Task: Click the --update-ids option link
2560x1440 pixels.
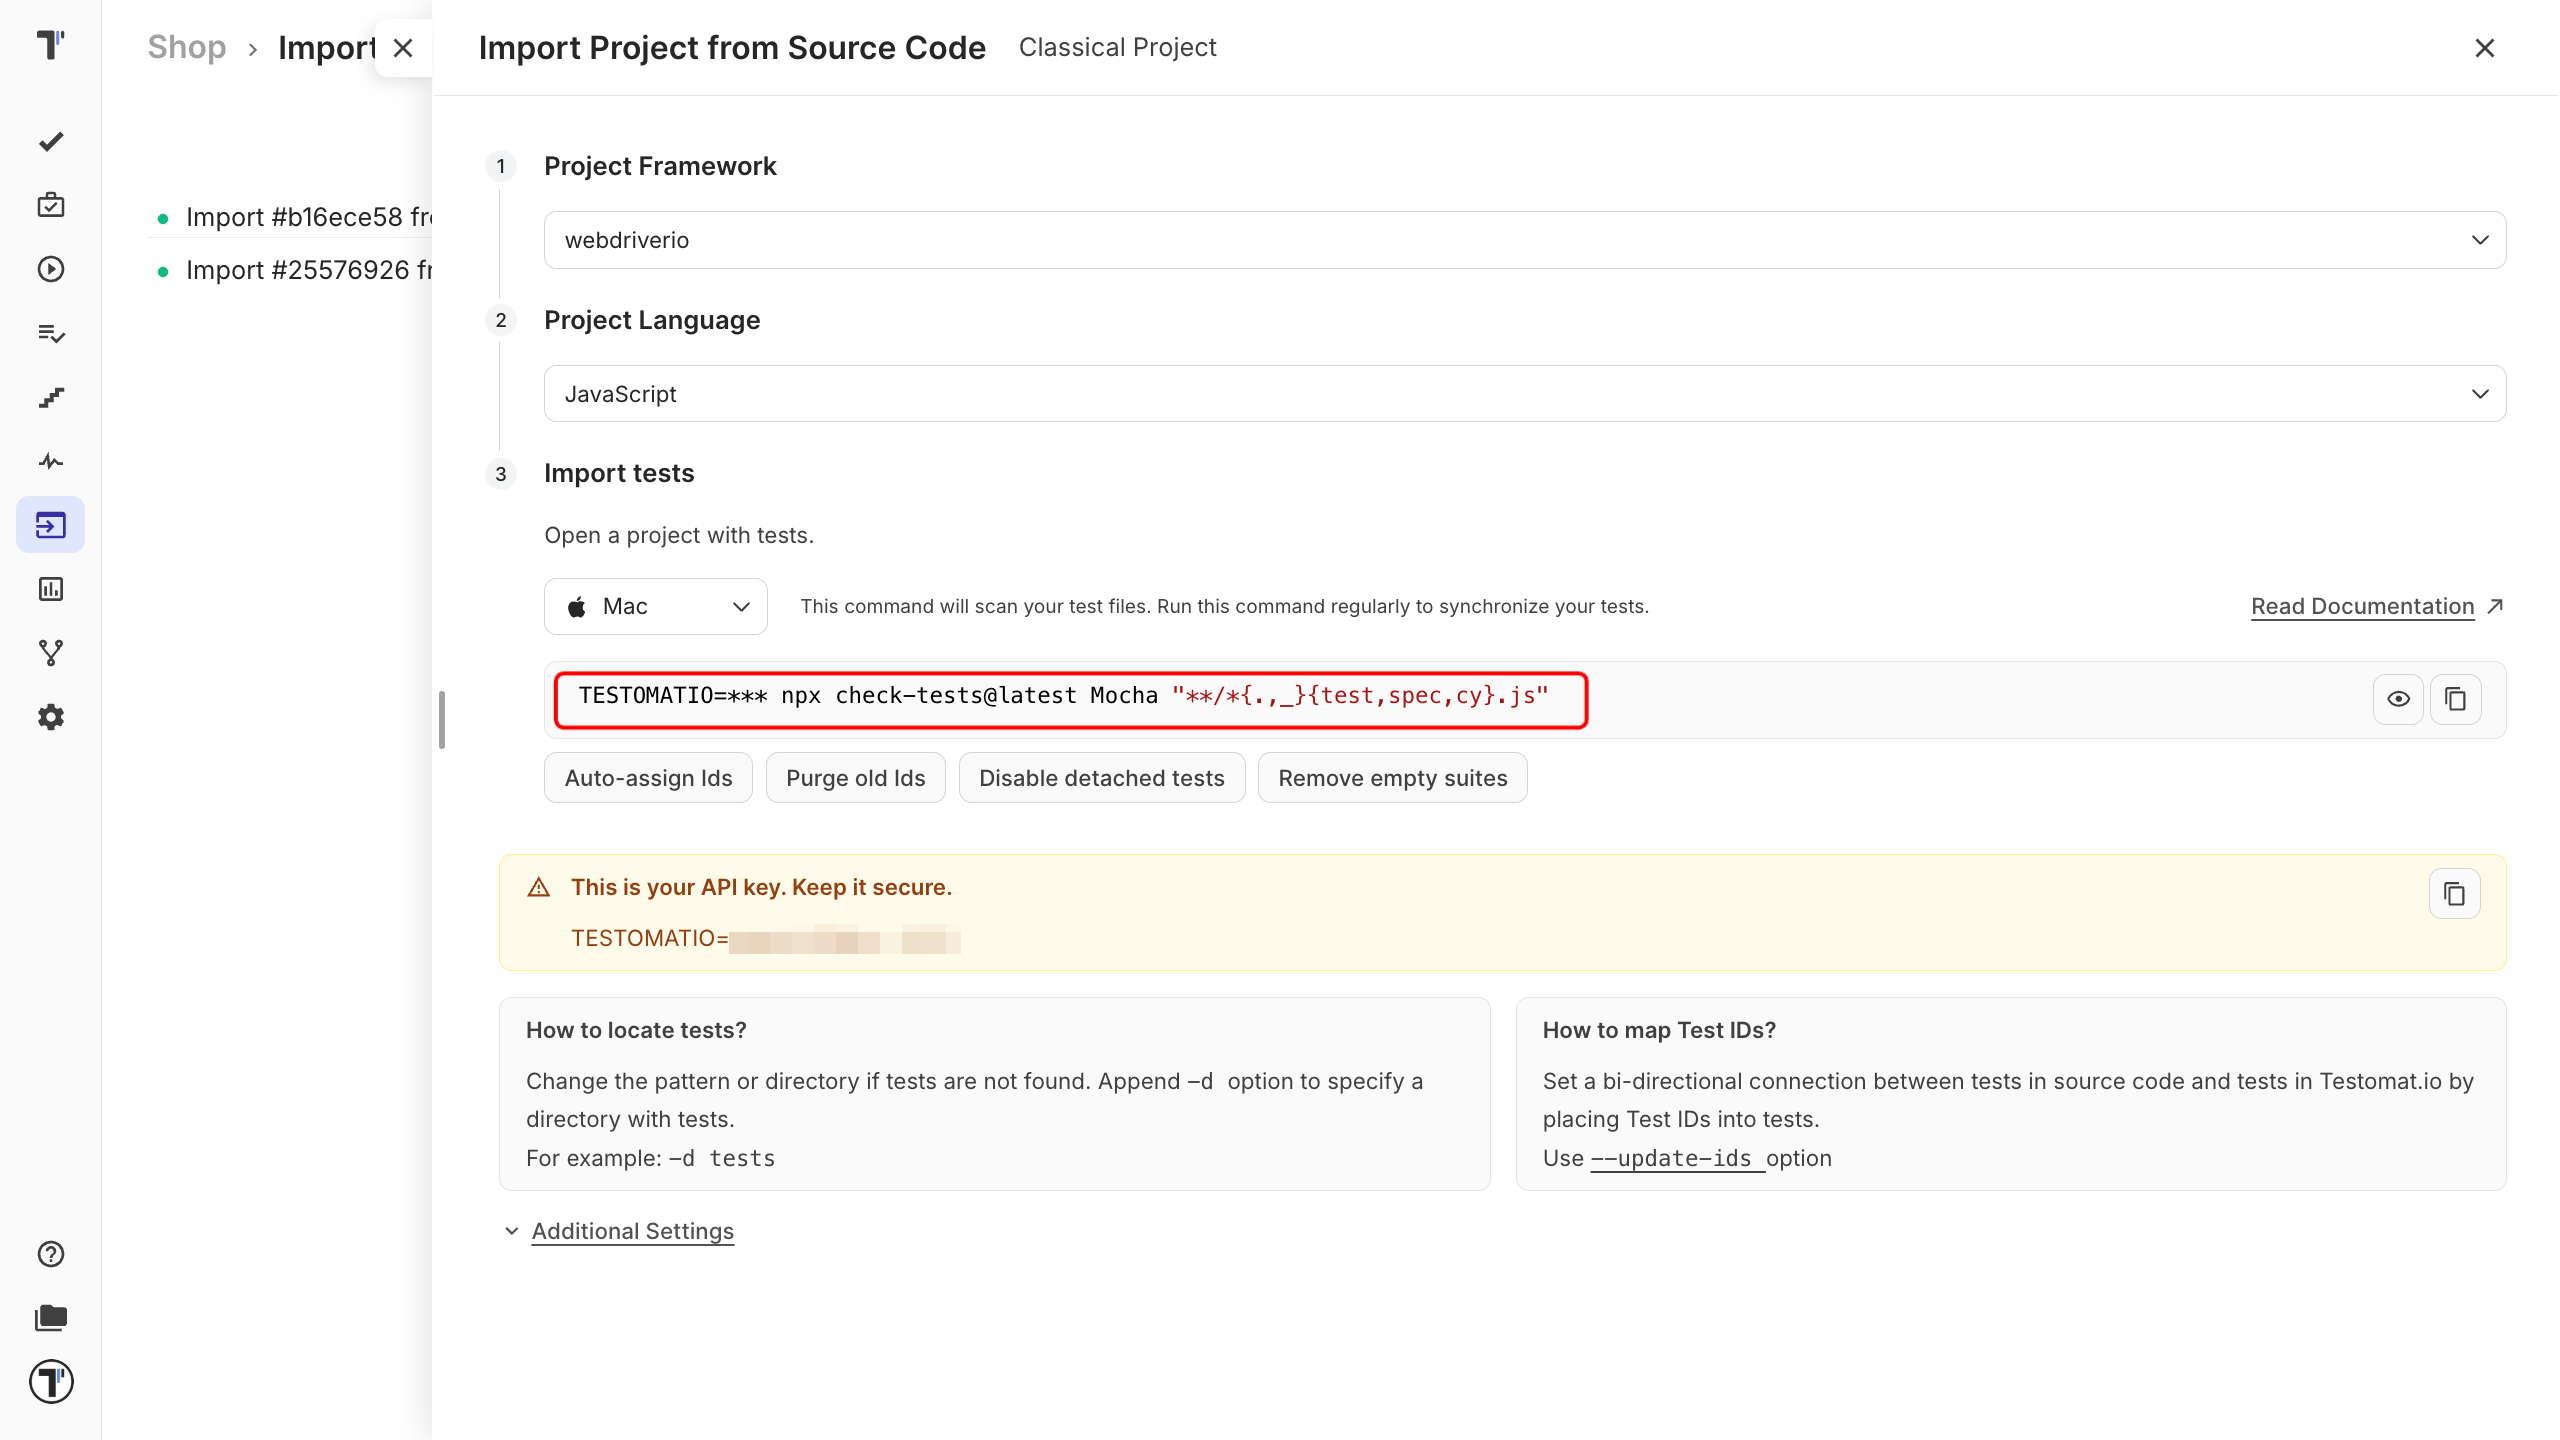Action: [1676, 1158]
